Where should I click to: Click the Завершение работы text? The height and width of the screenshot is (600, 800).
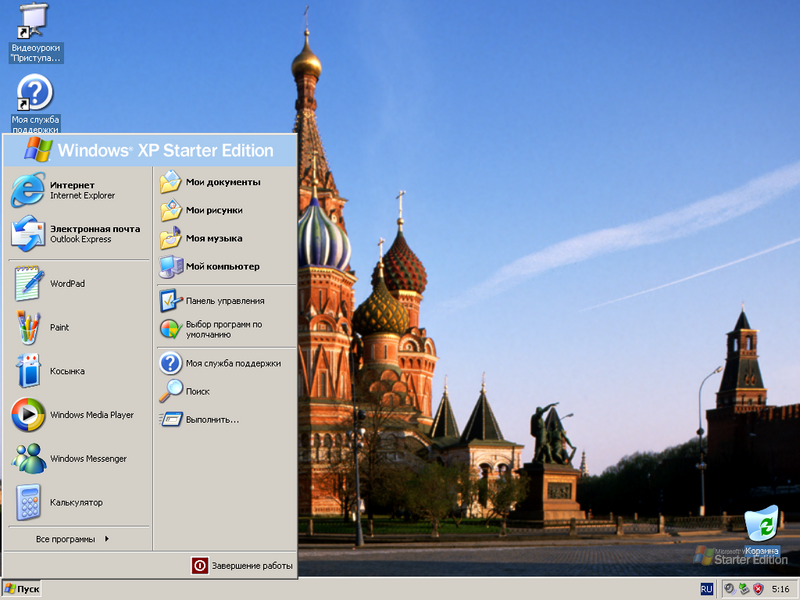(x=252, y=566)
